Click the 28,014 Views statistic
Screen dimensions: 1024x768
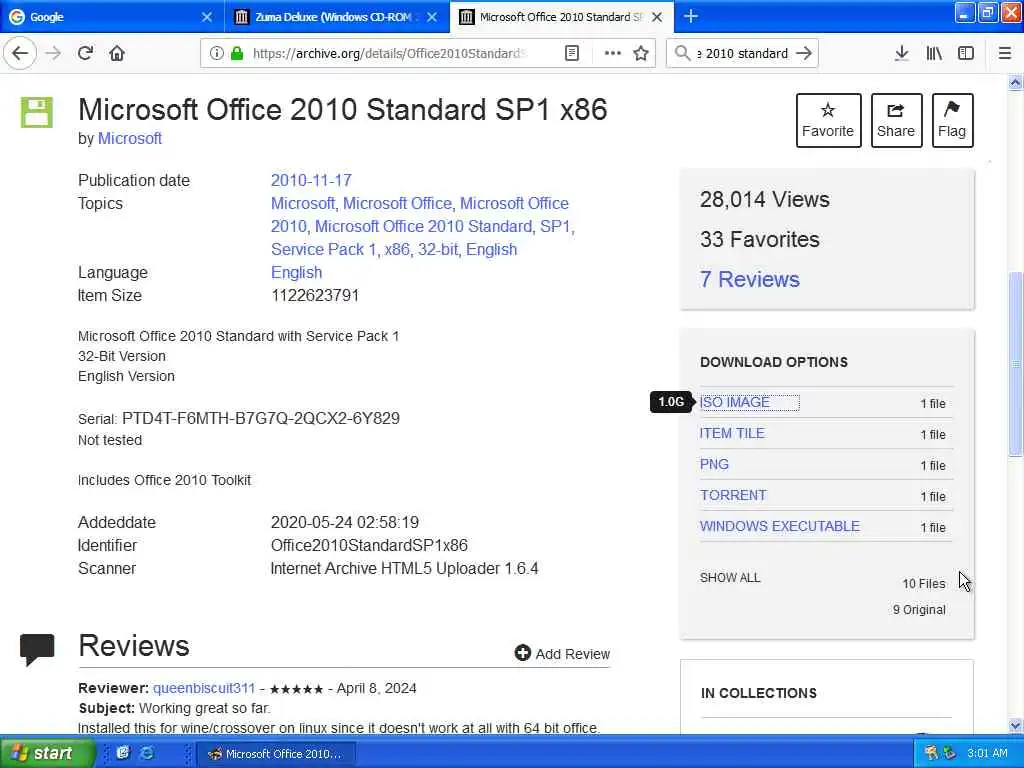764,199
